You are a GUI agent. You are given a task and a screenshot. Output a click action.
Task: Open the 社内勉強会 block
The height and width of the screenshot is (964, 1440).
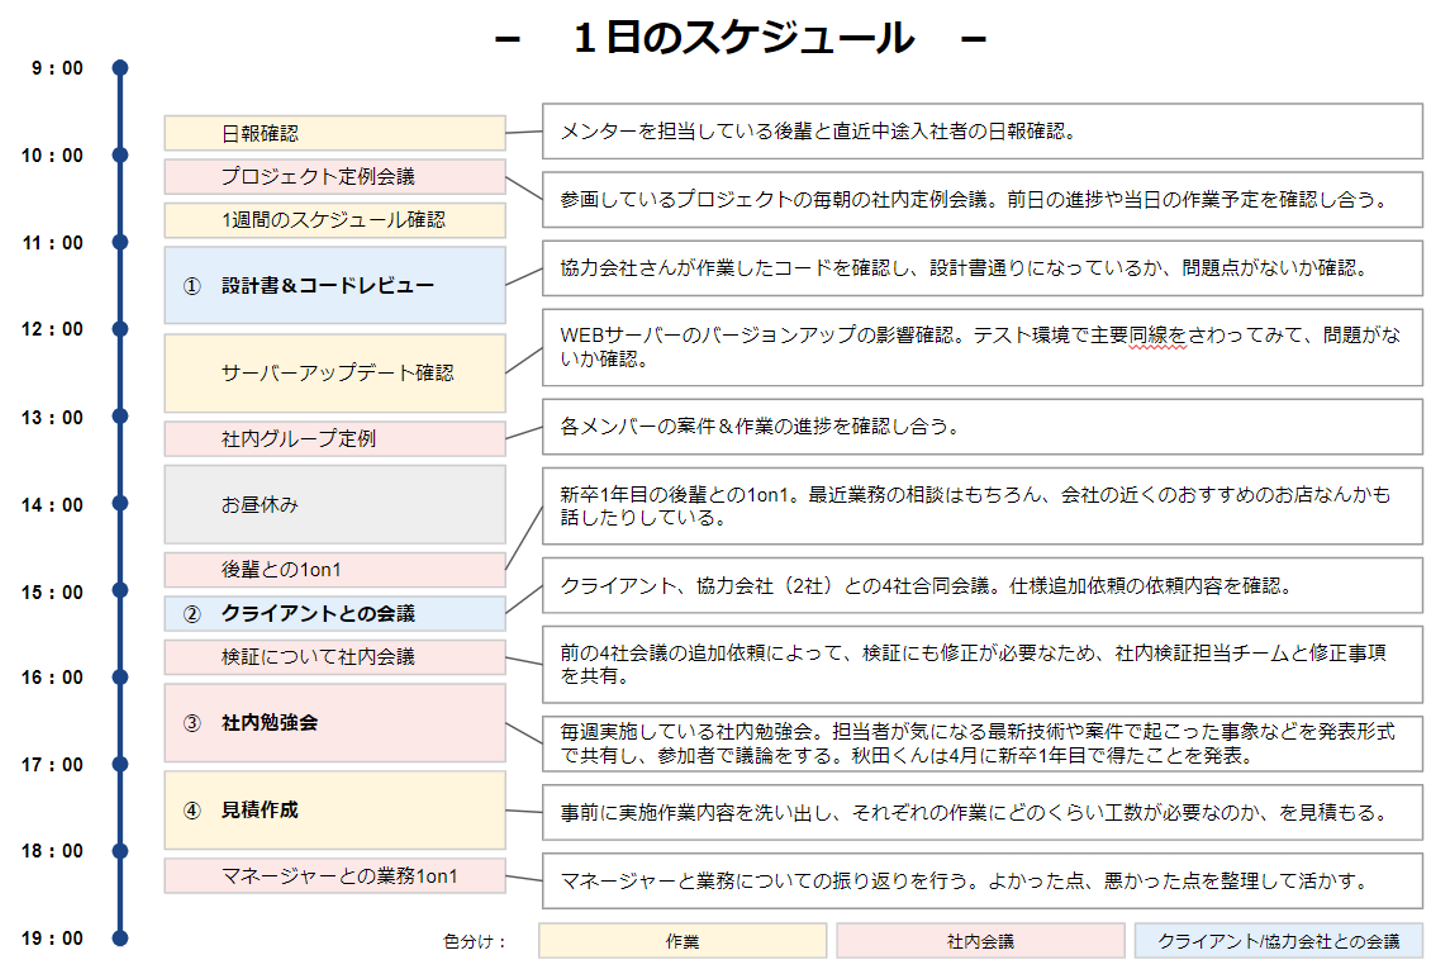[x=335, y=722]
